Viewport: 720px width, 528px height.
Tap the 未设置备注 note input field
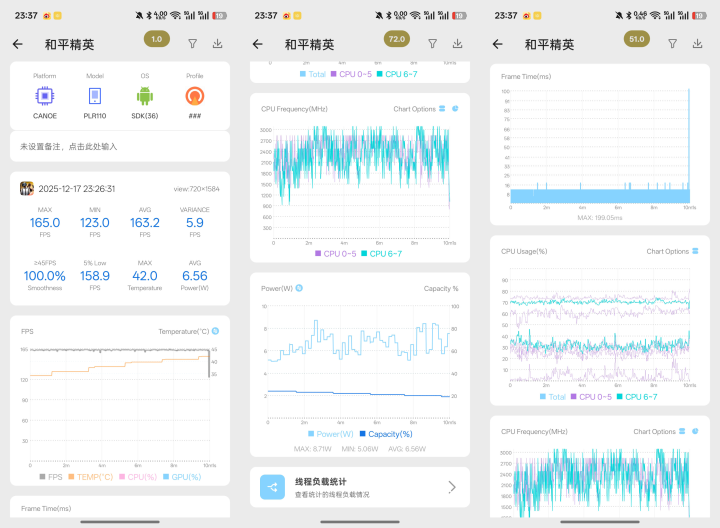[120, 146]
